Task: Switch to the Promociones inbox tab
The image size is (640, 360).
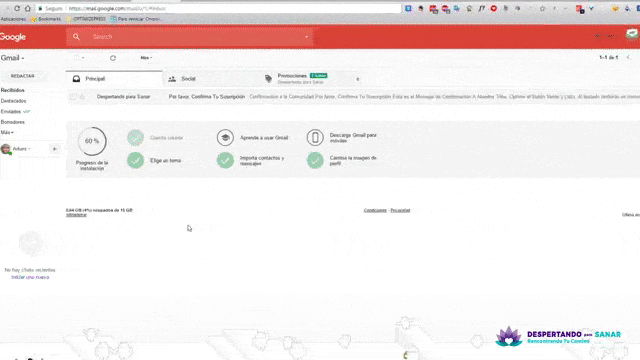Action: (306, 79)
